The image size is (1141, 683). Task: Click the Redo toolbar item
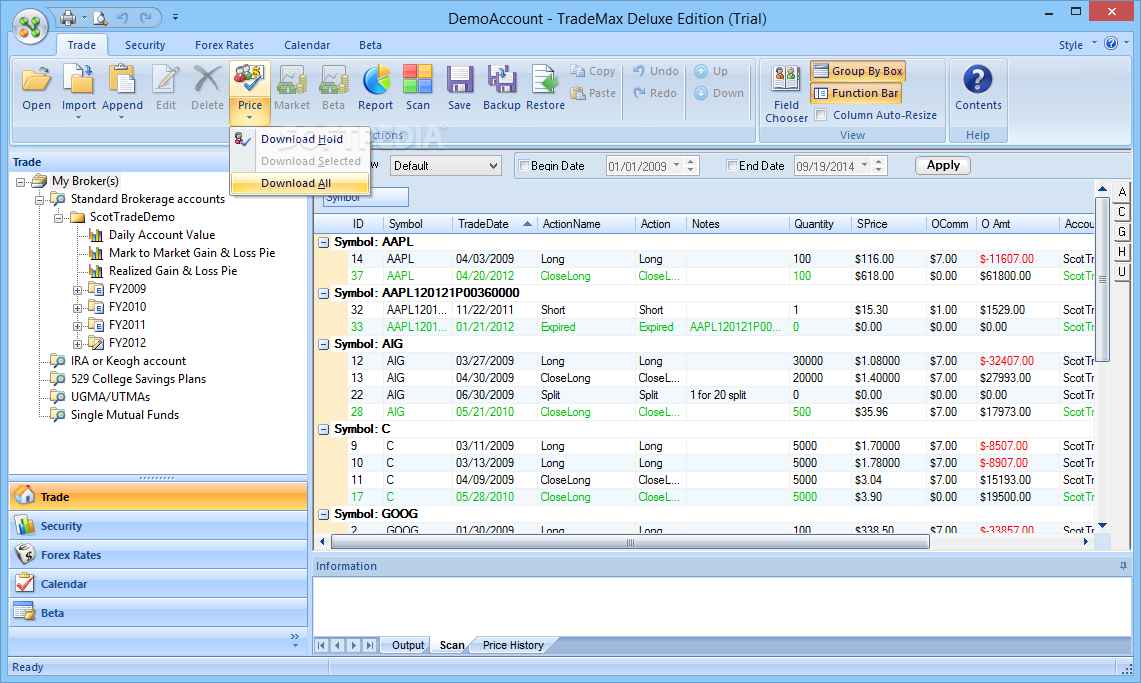pyautogui.click(x=655, y=93)
